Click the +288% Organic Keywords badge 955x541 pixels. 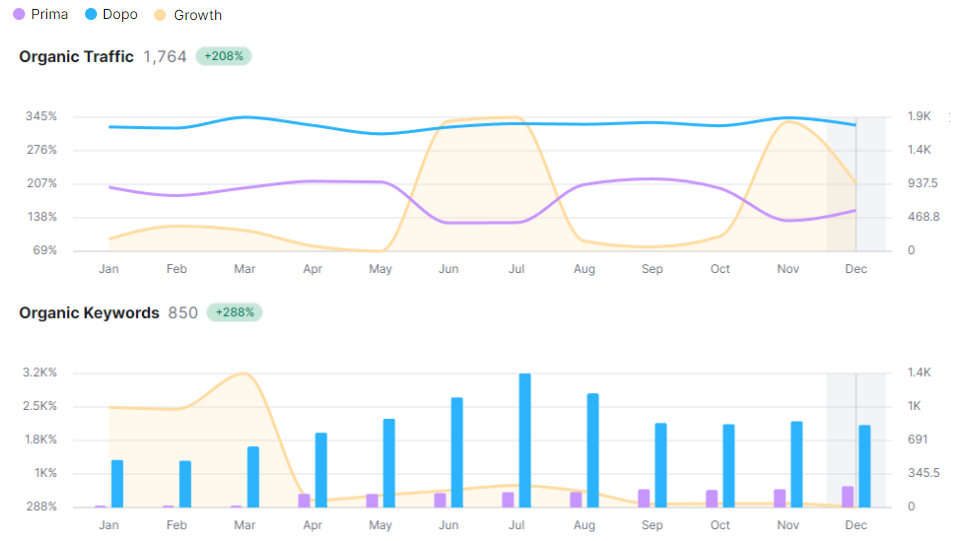click(234, 313)
